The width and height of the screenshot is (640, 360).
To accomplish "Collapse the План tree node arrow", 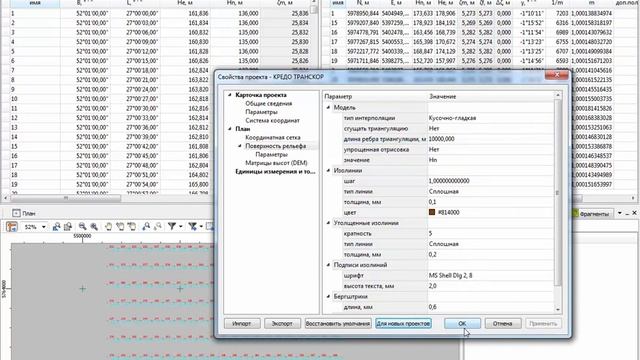I will (230, 129).
